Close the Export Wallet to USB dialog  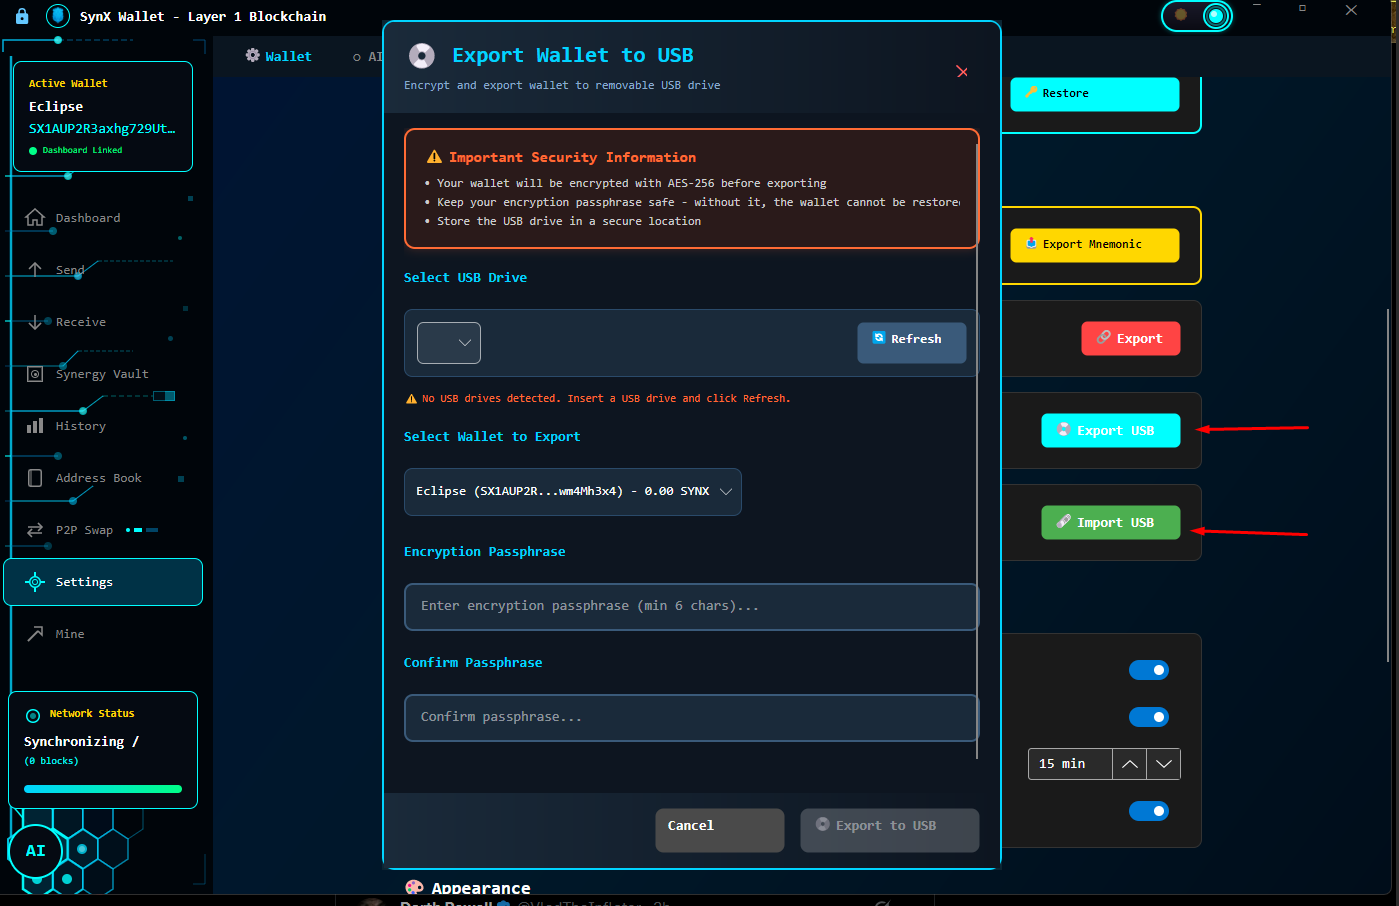point(962,72)
